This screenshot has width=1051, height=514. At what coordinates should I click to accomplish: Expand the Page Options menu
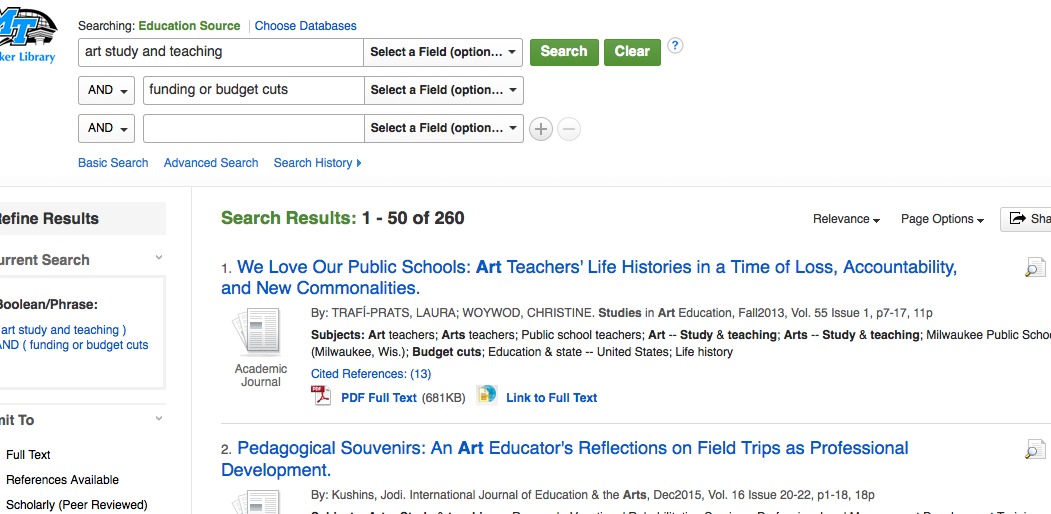(x=942, y=219)
